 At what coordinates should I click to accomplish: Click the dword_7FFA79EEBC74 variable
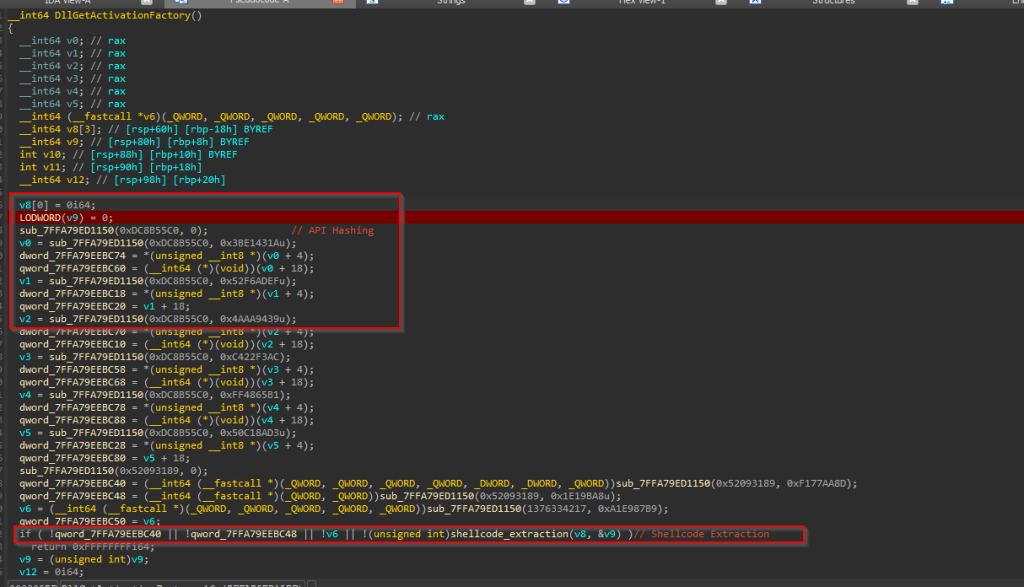78,255
